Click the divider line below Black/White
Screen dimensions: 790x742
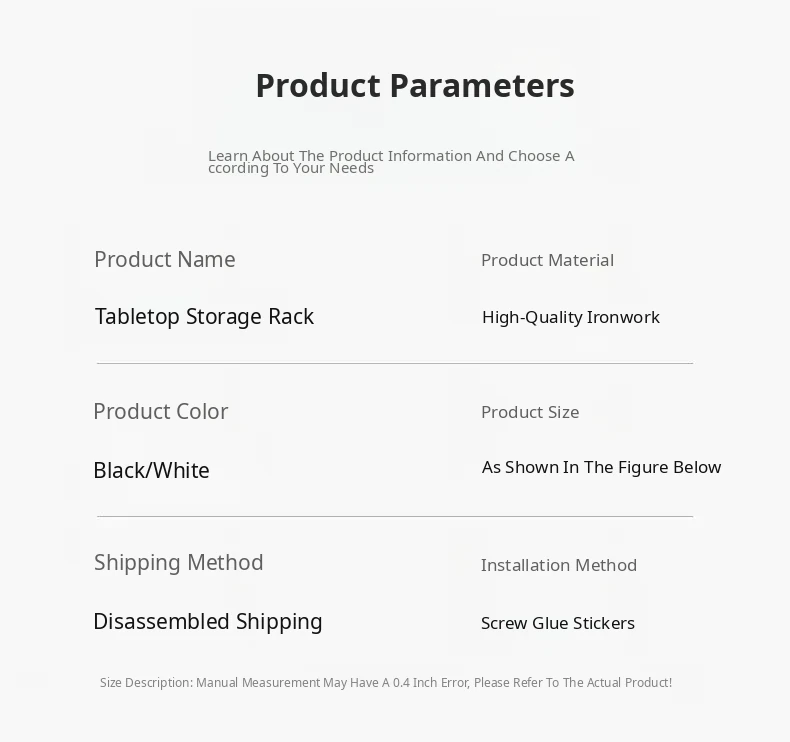pos(394,516)
